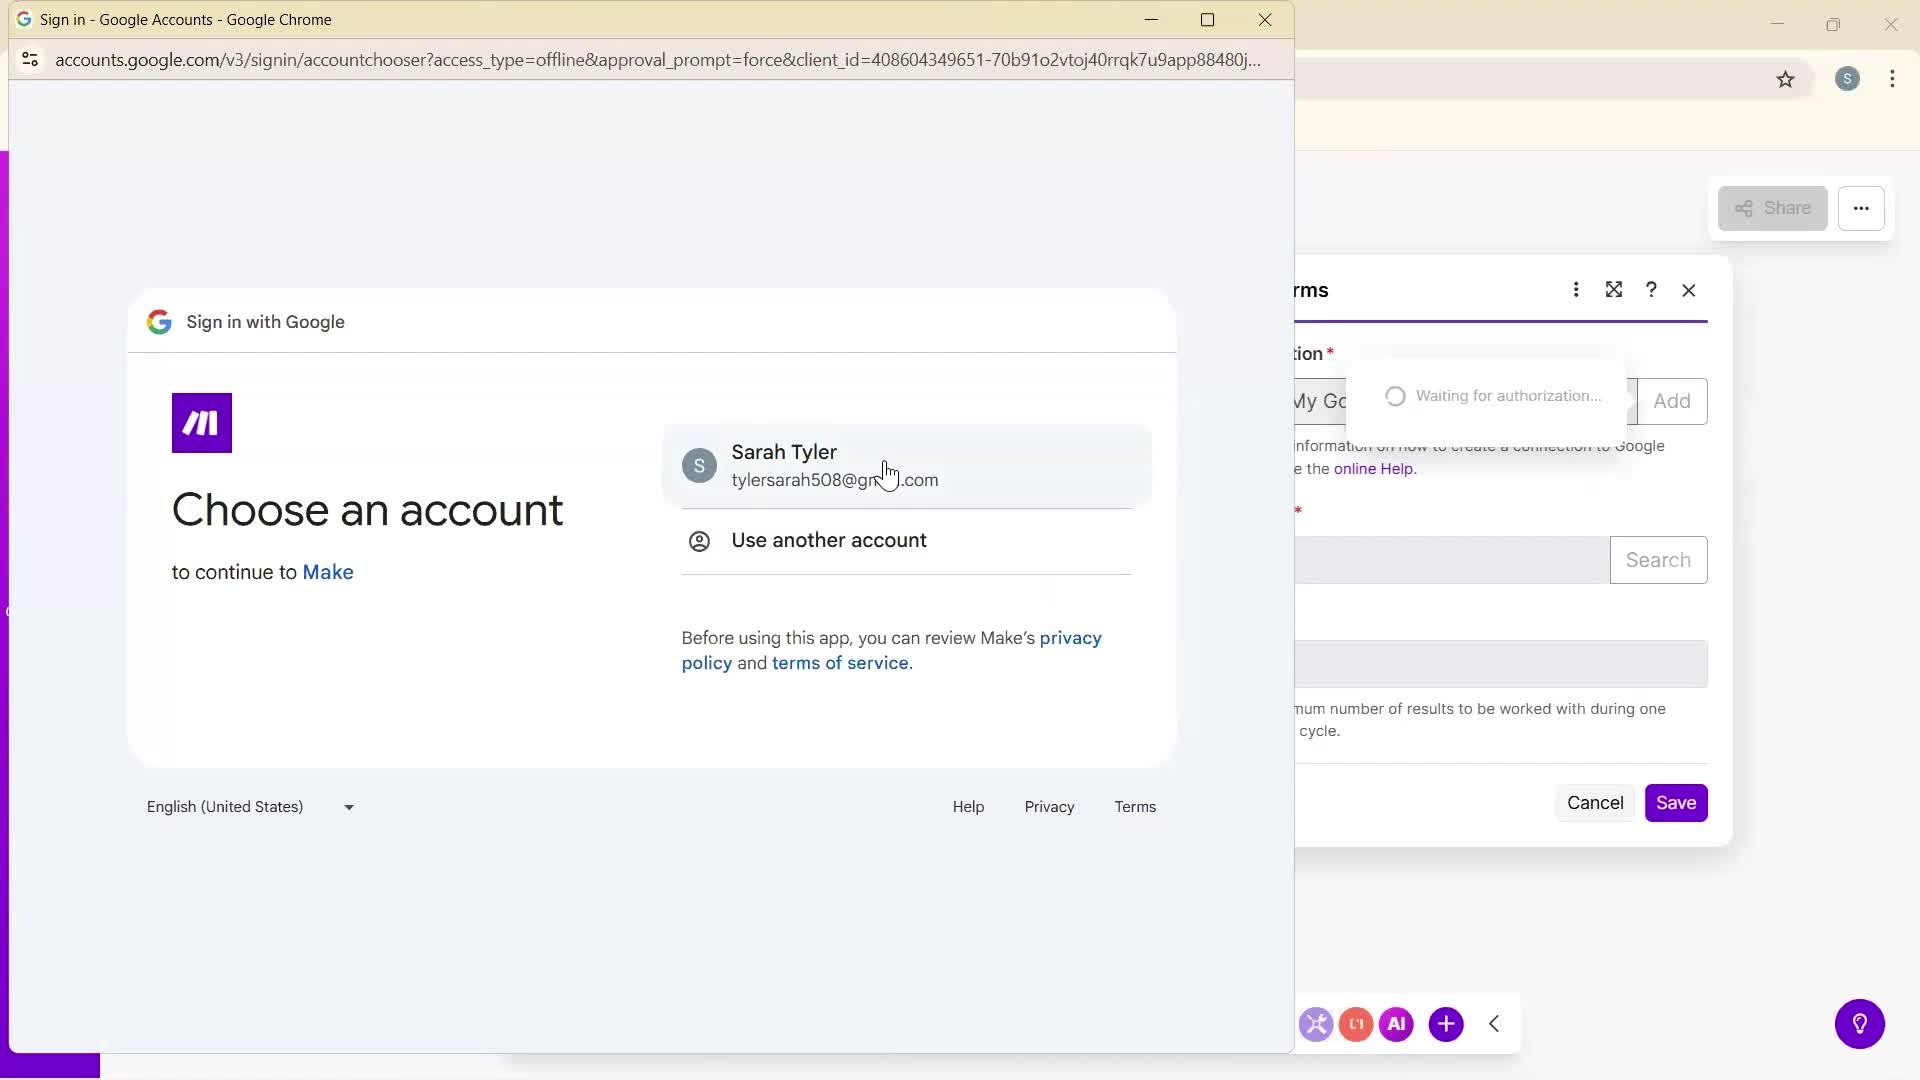Viewport: 1920px width, 1080px height.
Task: Select the AI assistant icon
Action: [1397, 1023]
